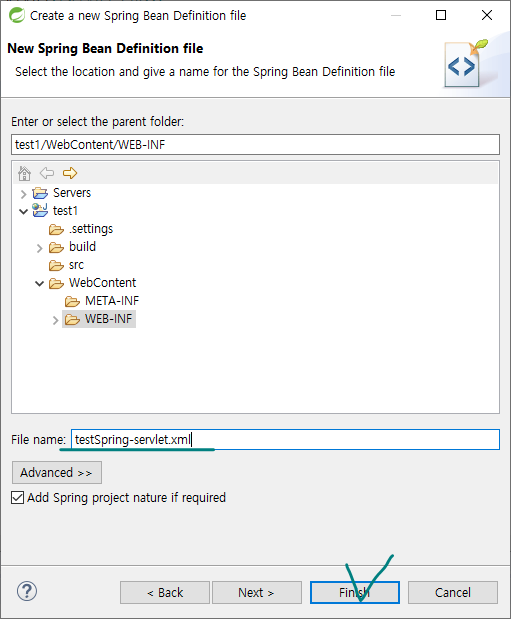Expand the Servers tree node

[x=23, y=194]
